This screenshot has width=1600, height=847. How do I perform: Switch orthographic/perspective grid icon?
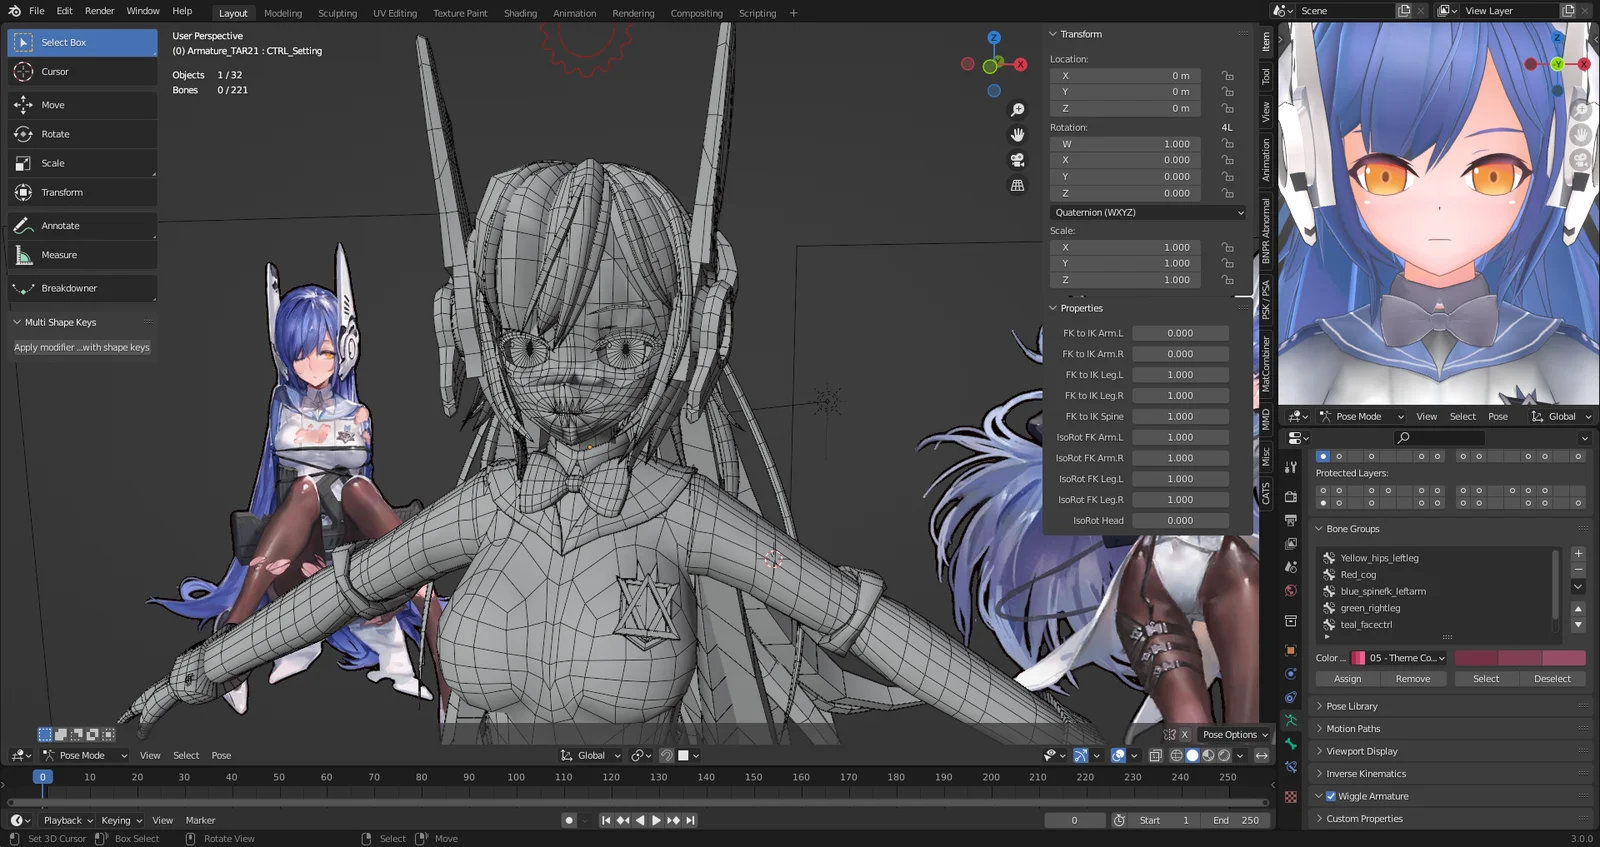point(1017,185)
